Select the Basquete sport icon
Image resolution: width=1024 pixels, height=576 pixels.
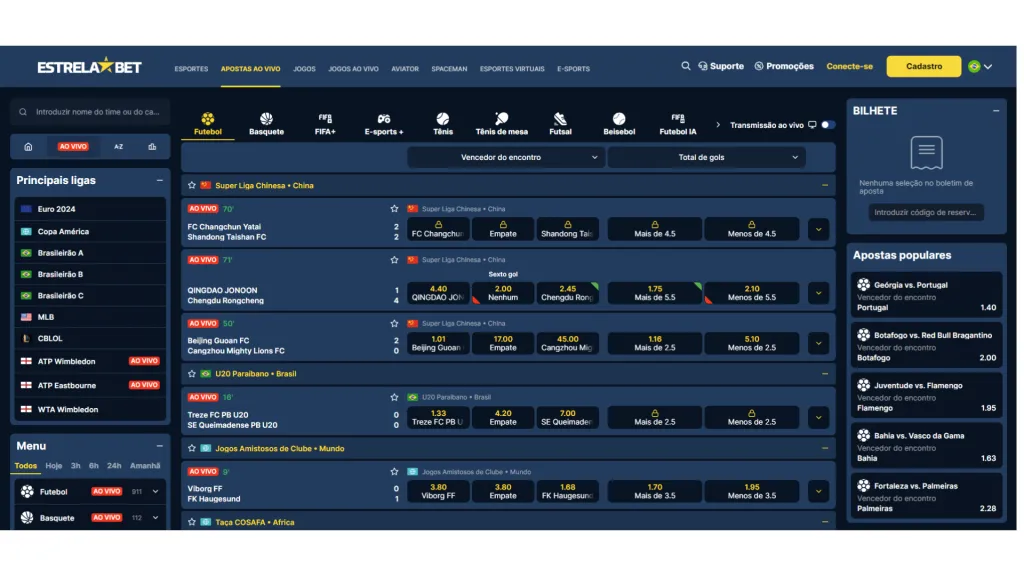tap(266, 124)
